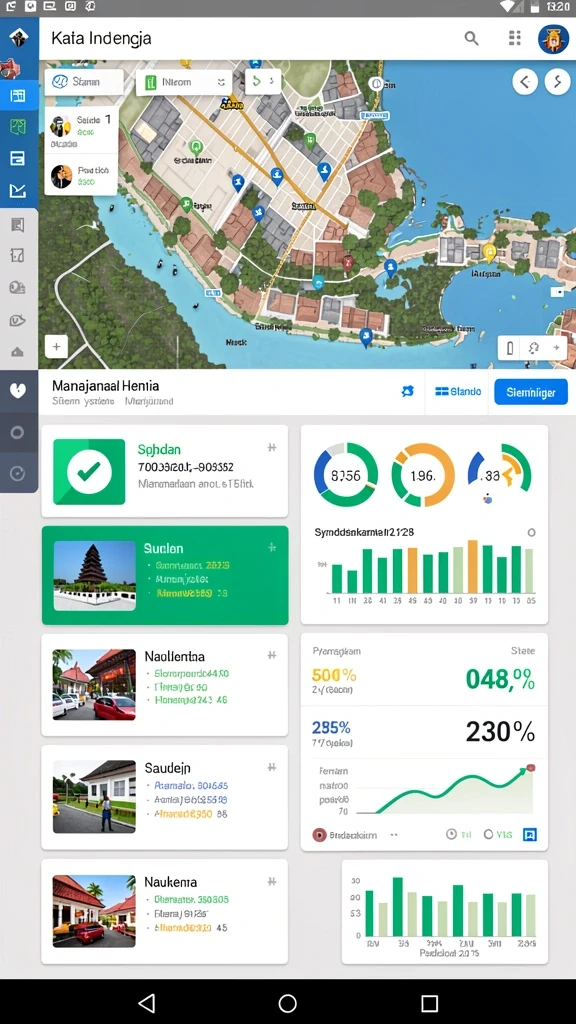Open search with the magnifier icon
This screenshot has width=576, height=1024.
click(471, 39)
